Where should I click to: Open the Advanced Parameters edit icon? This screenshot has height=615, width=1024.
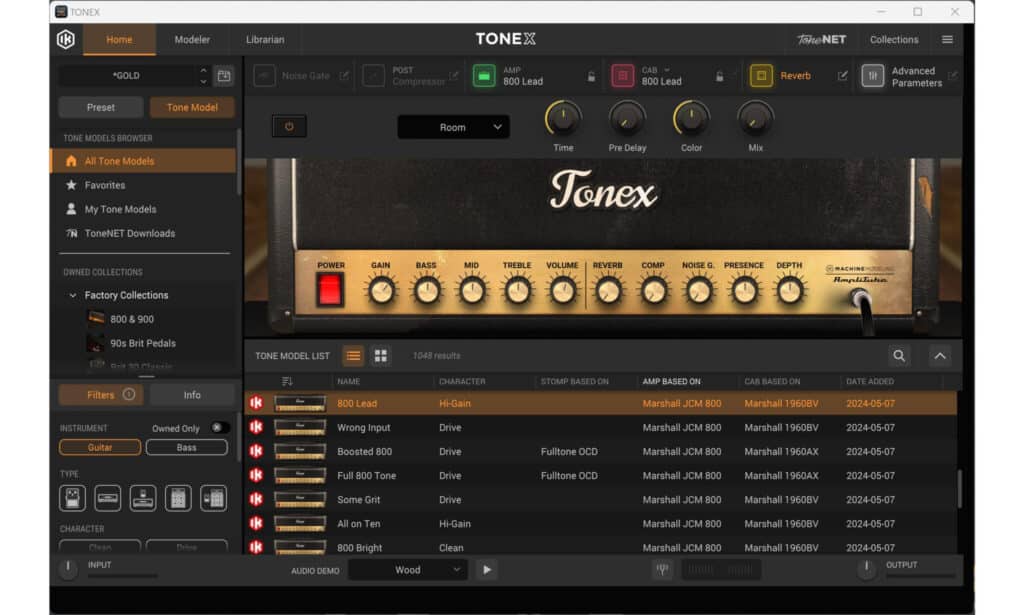[x=953, y=76]
